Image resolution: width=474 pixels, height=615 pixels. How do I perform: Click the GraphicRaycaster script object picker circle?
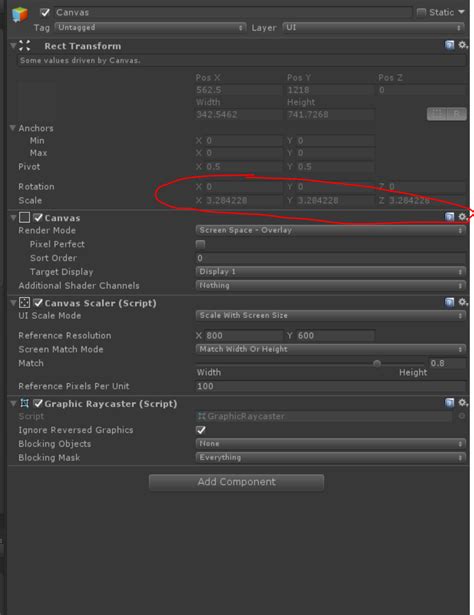click(x=461, y=416)
